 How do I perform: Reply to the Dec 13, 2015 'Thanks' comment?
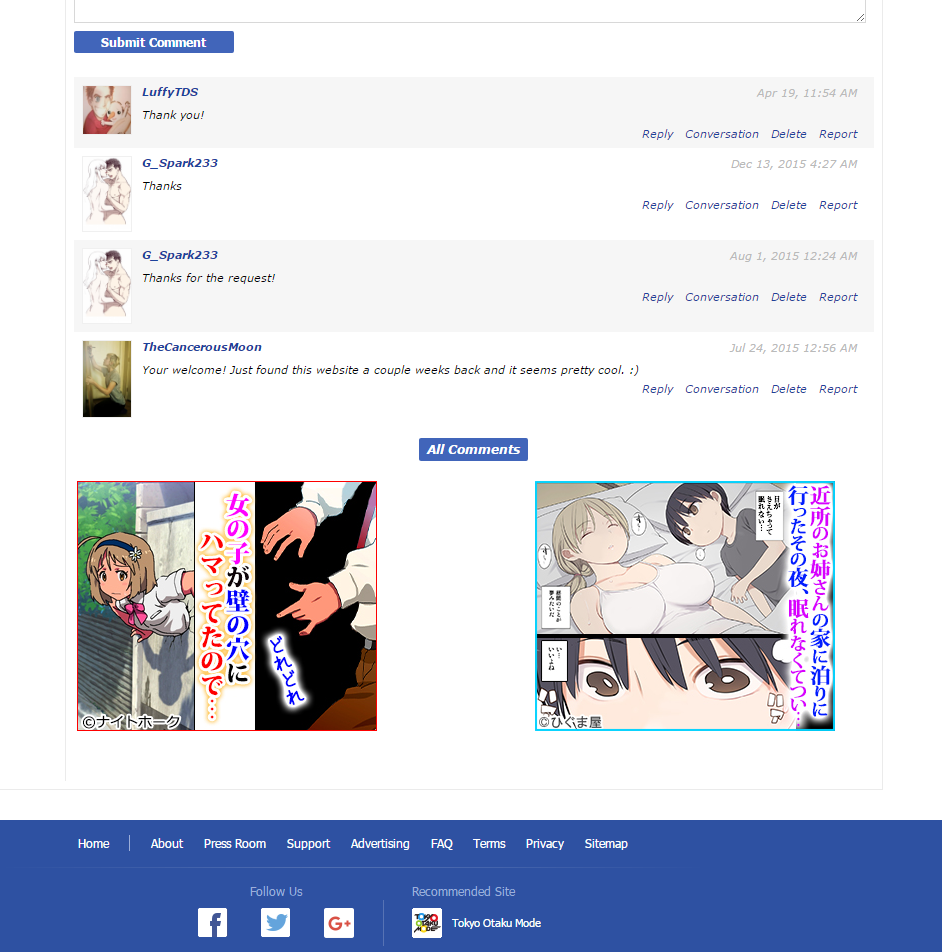pyautogui.click(x=657, y=205)
